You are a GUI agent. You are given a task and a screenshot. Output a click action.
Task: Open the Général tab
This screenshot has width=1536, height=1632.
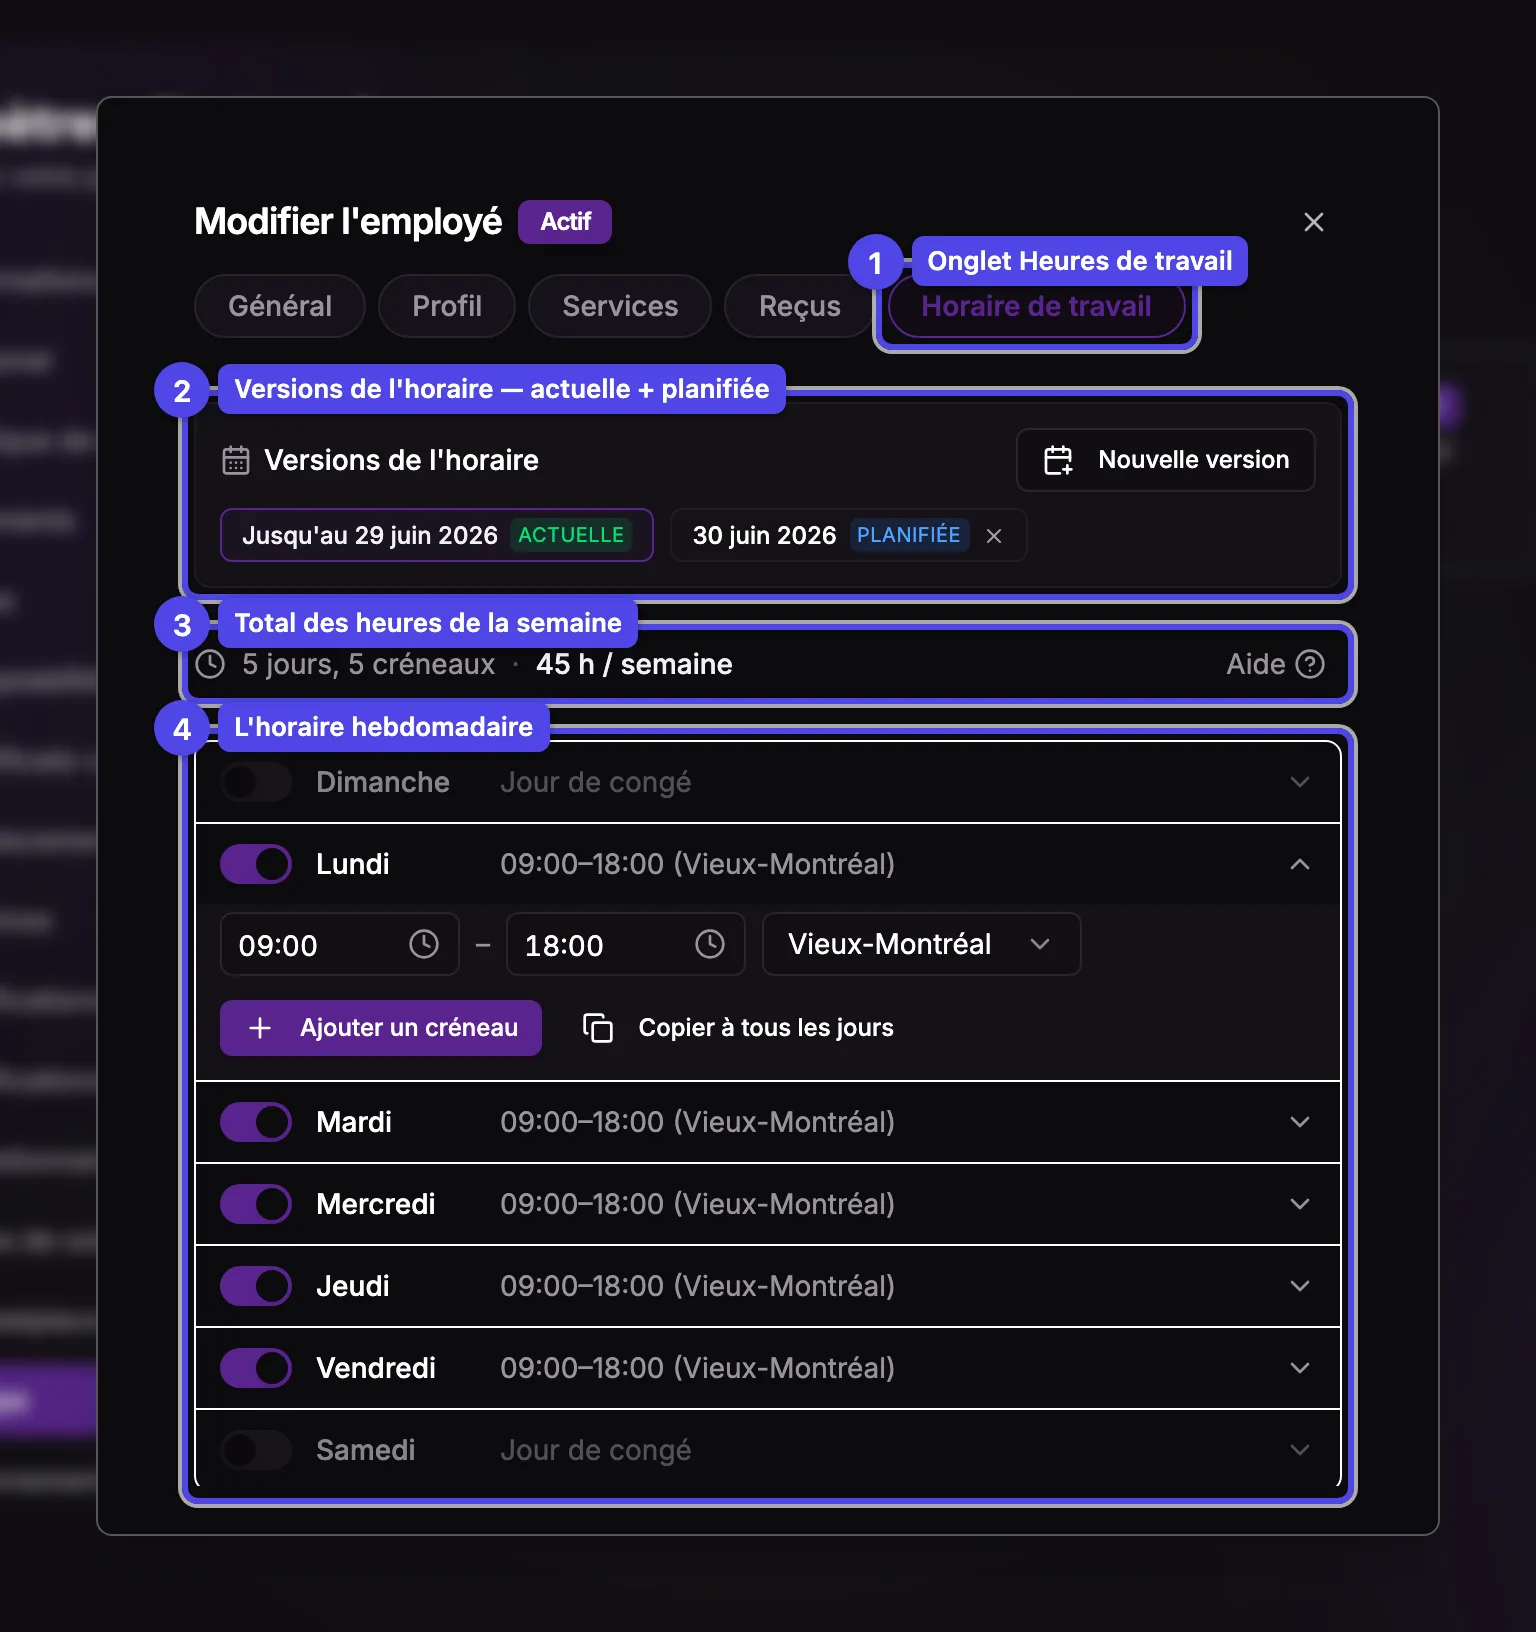280,306
